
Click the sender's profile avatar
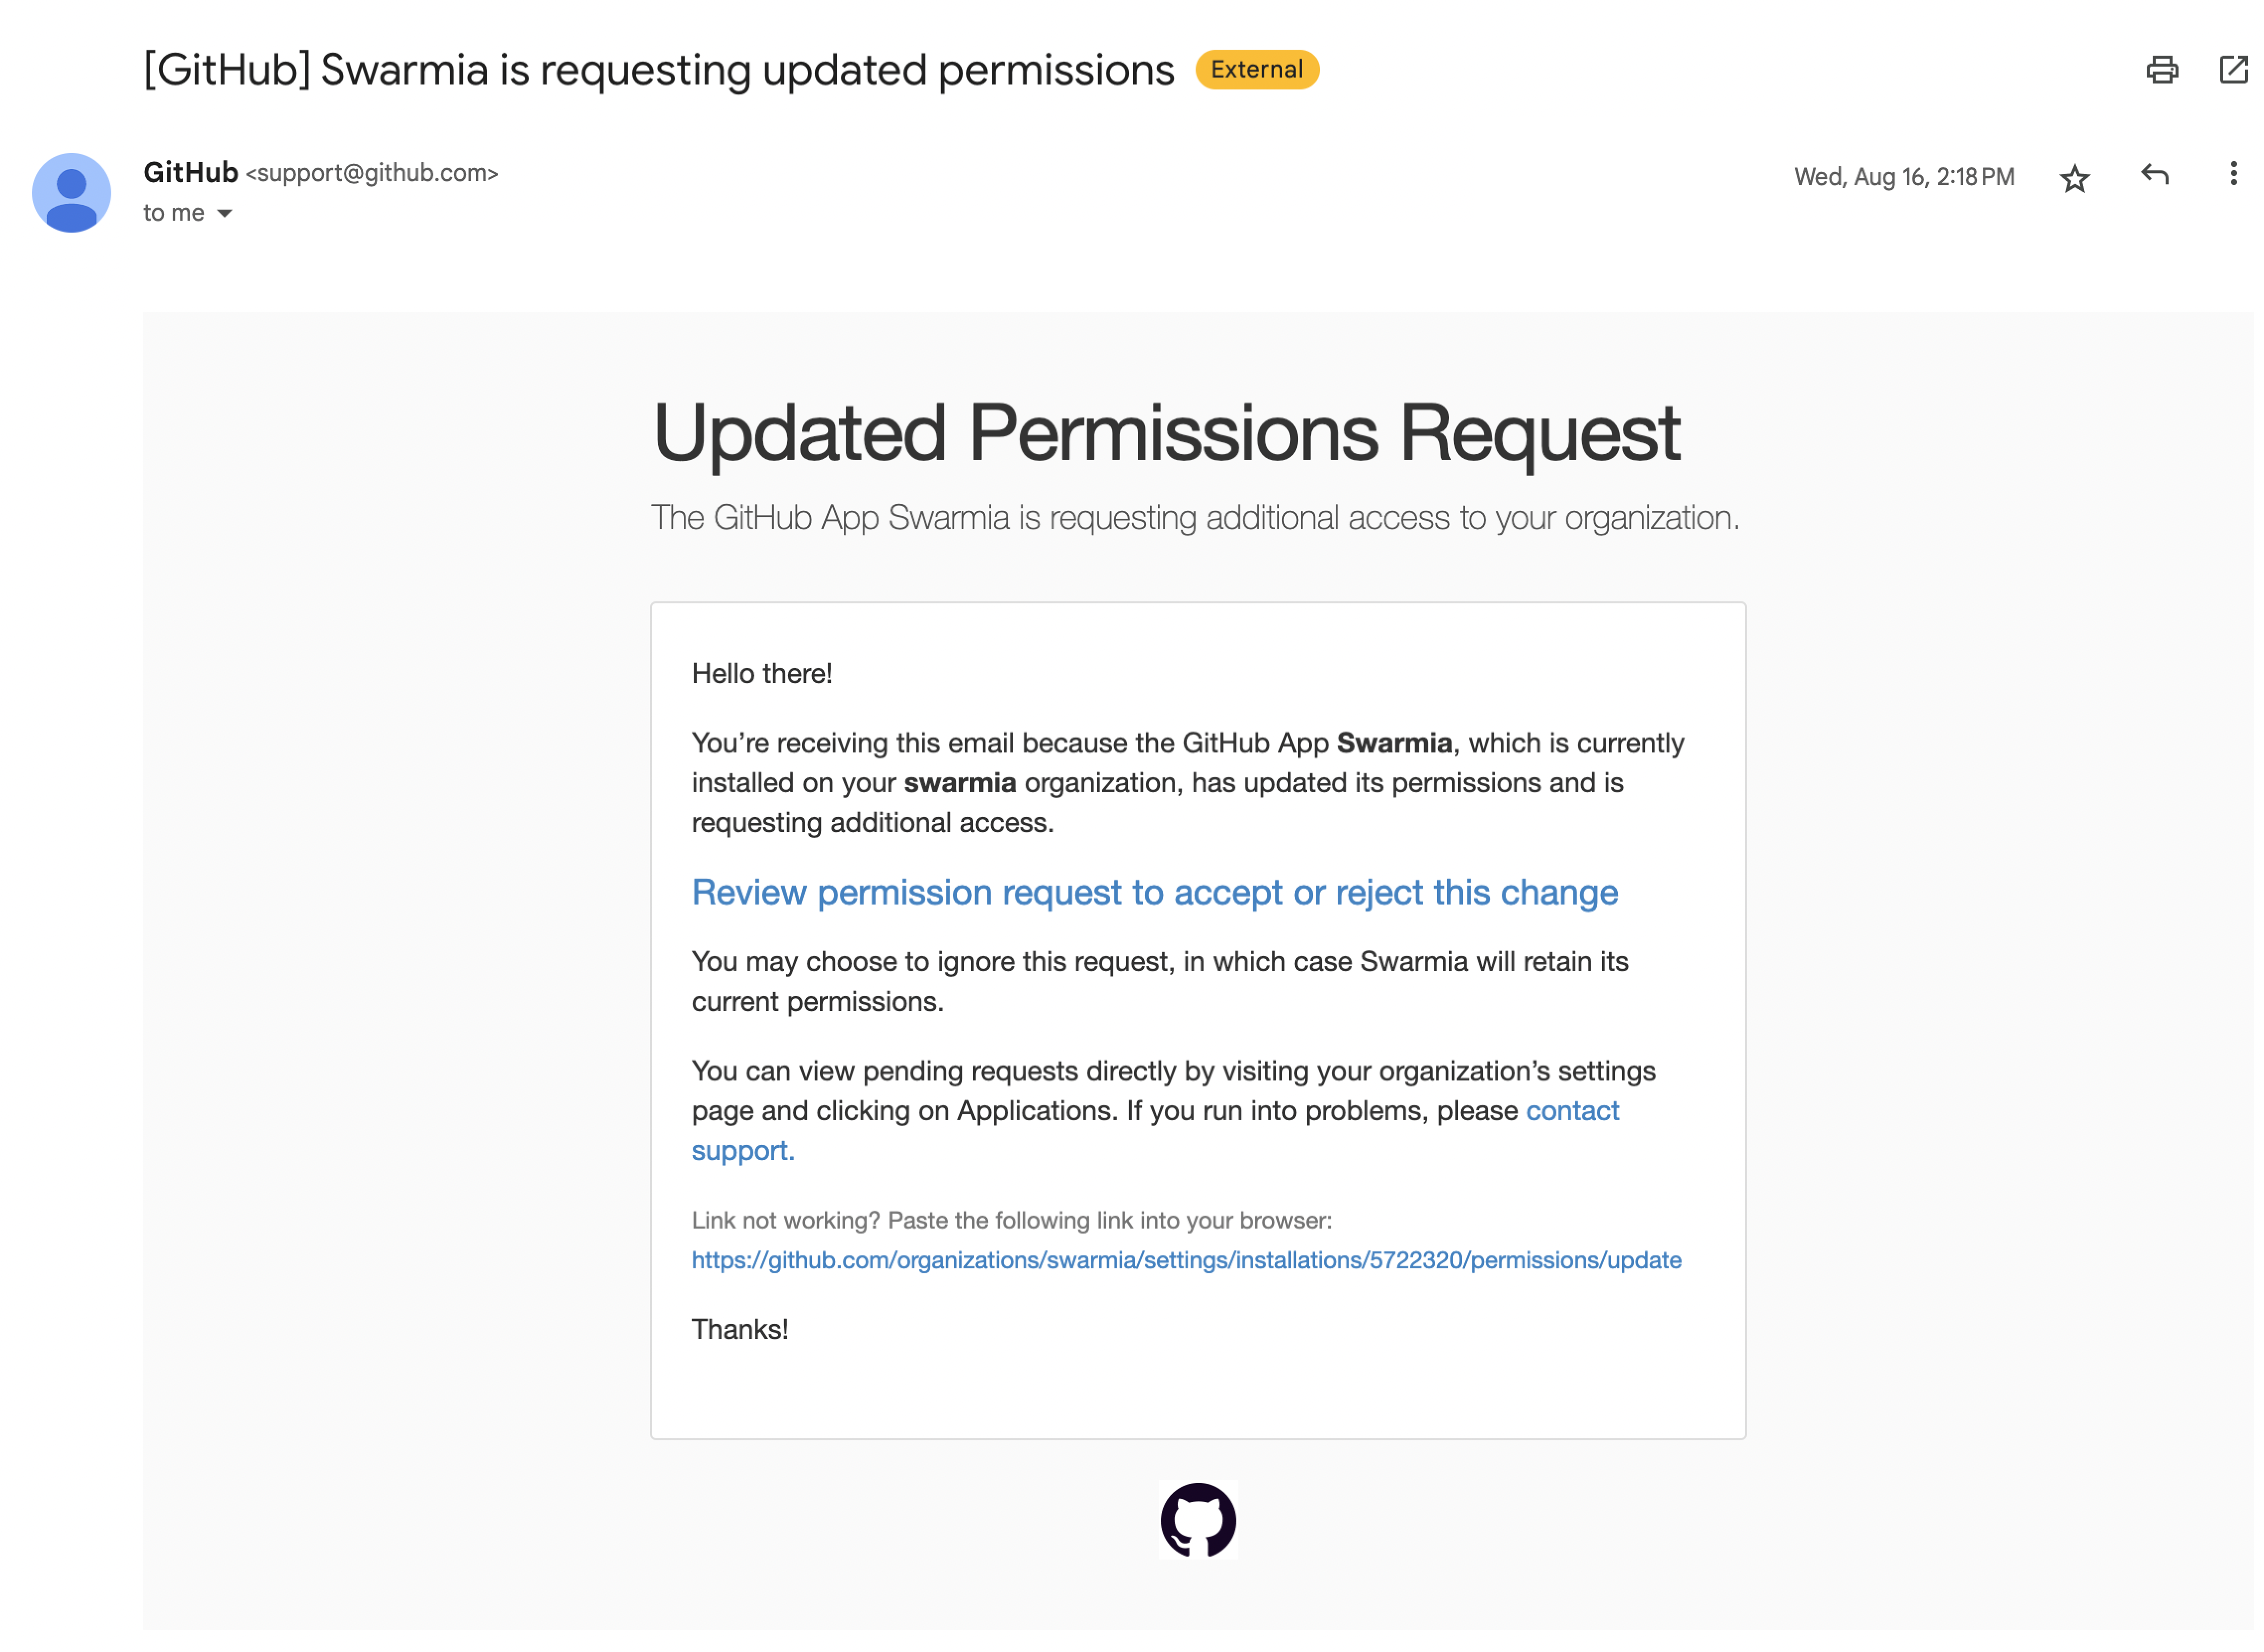(71, 193)
